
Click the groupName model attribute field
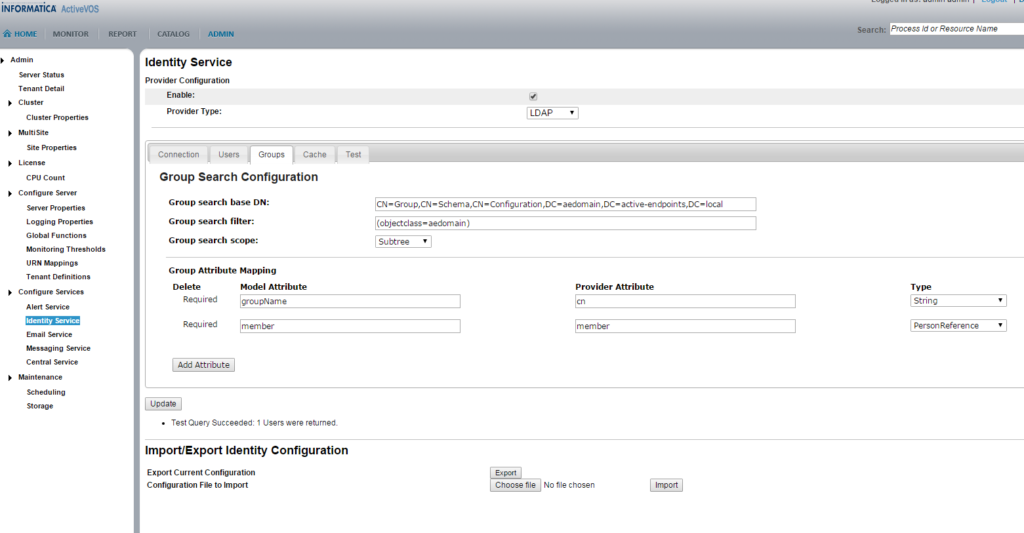[x=350, y=301]
